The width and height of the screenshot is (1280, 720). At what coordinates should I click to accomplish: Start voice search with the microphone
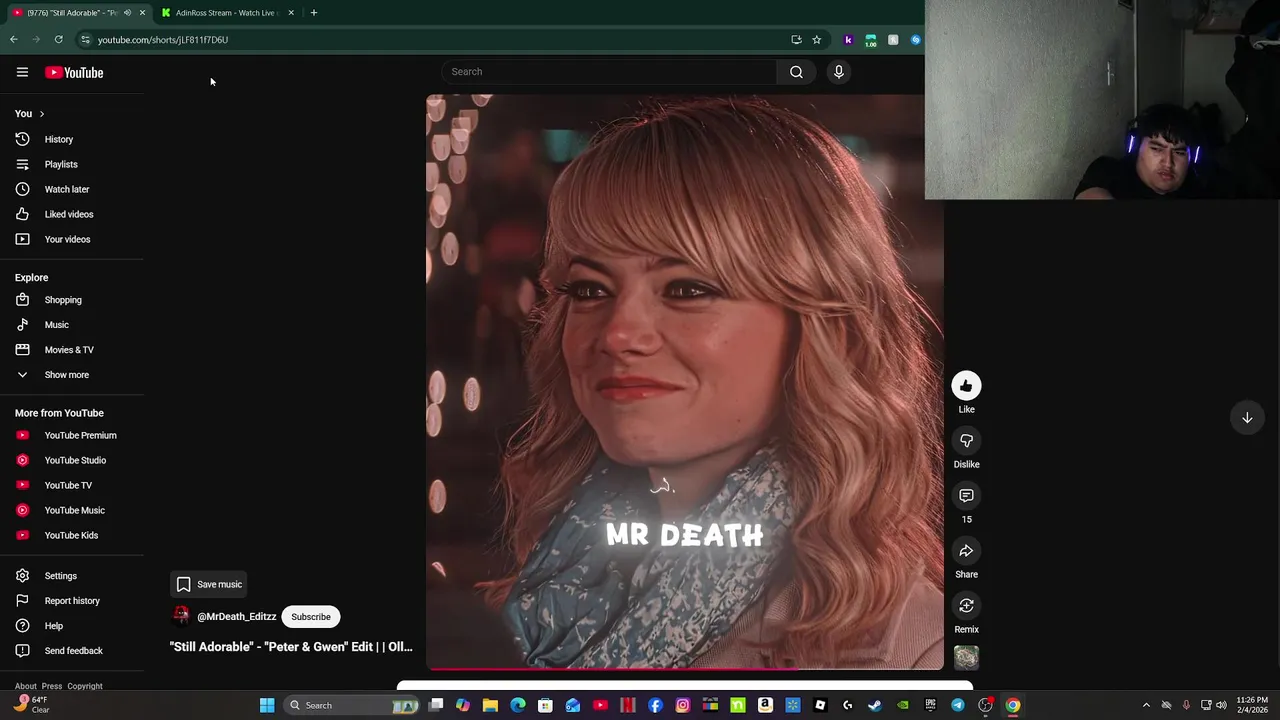(839, 72)
